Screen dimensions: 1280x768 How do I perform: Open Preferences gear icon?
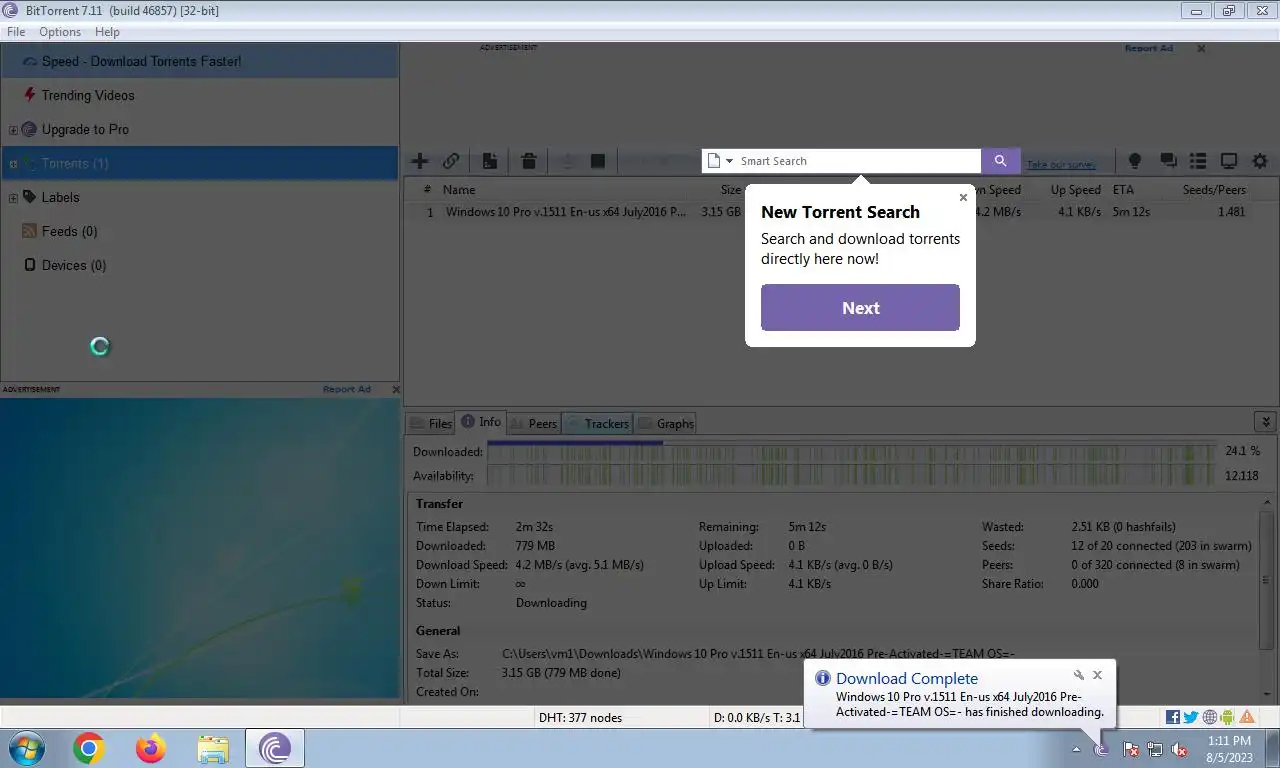1260,161
